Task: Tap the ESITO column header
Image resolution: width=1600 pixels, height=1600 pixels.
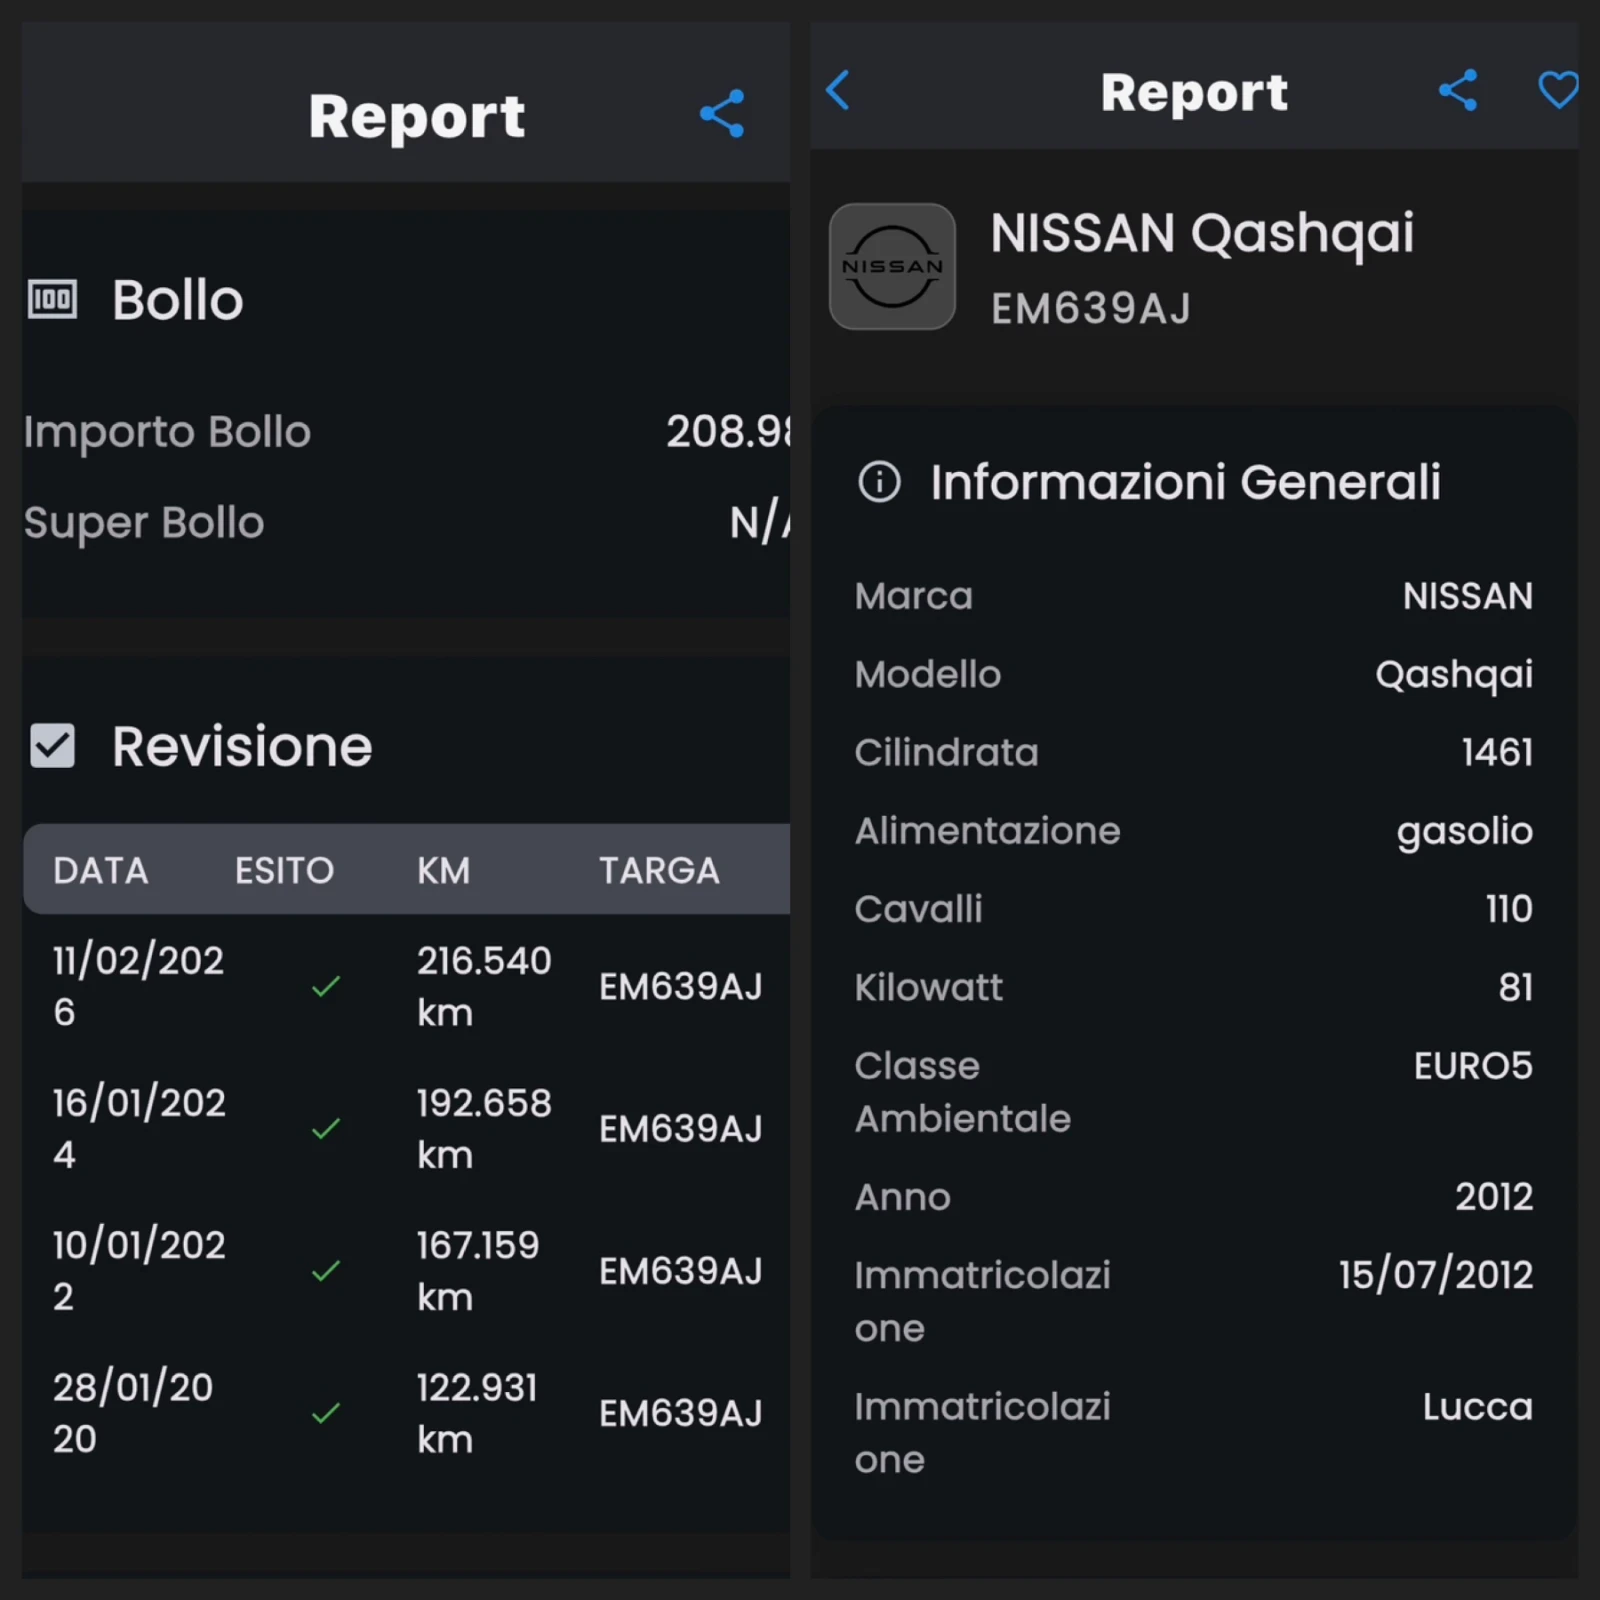Action: pos(284,870)
